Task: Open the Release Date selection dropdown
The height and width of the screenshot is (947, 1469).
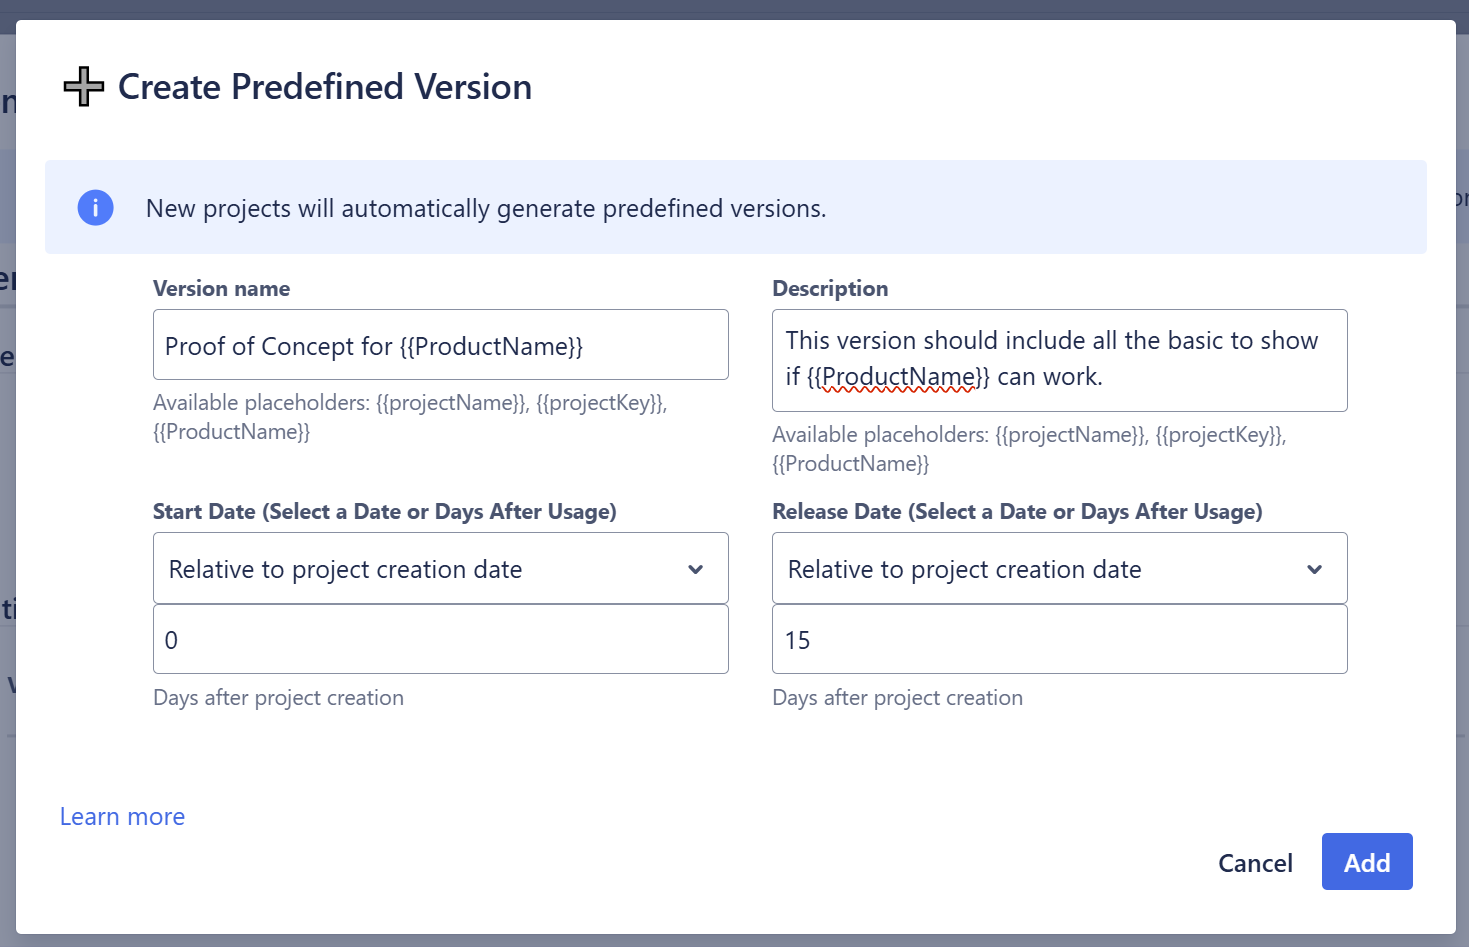Action: [1059, 568]
